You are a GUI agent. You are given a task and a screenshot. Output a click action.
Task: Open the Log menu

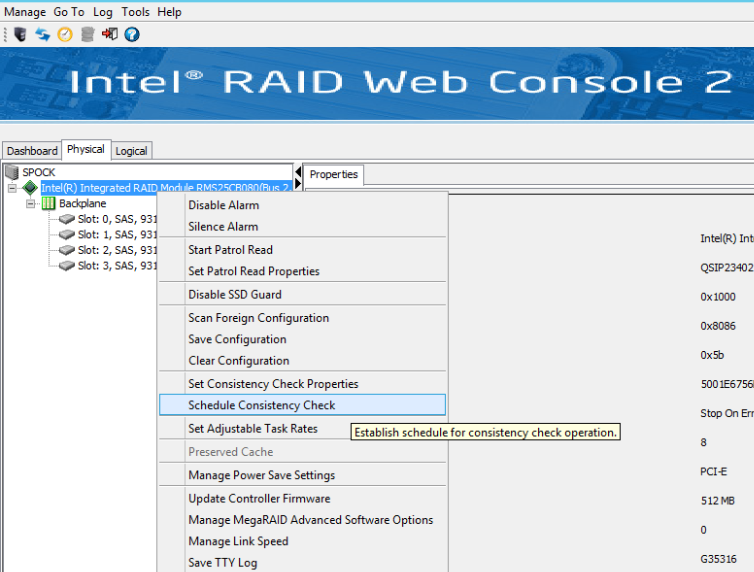(x=102, y=12)
